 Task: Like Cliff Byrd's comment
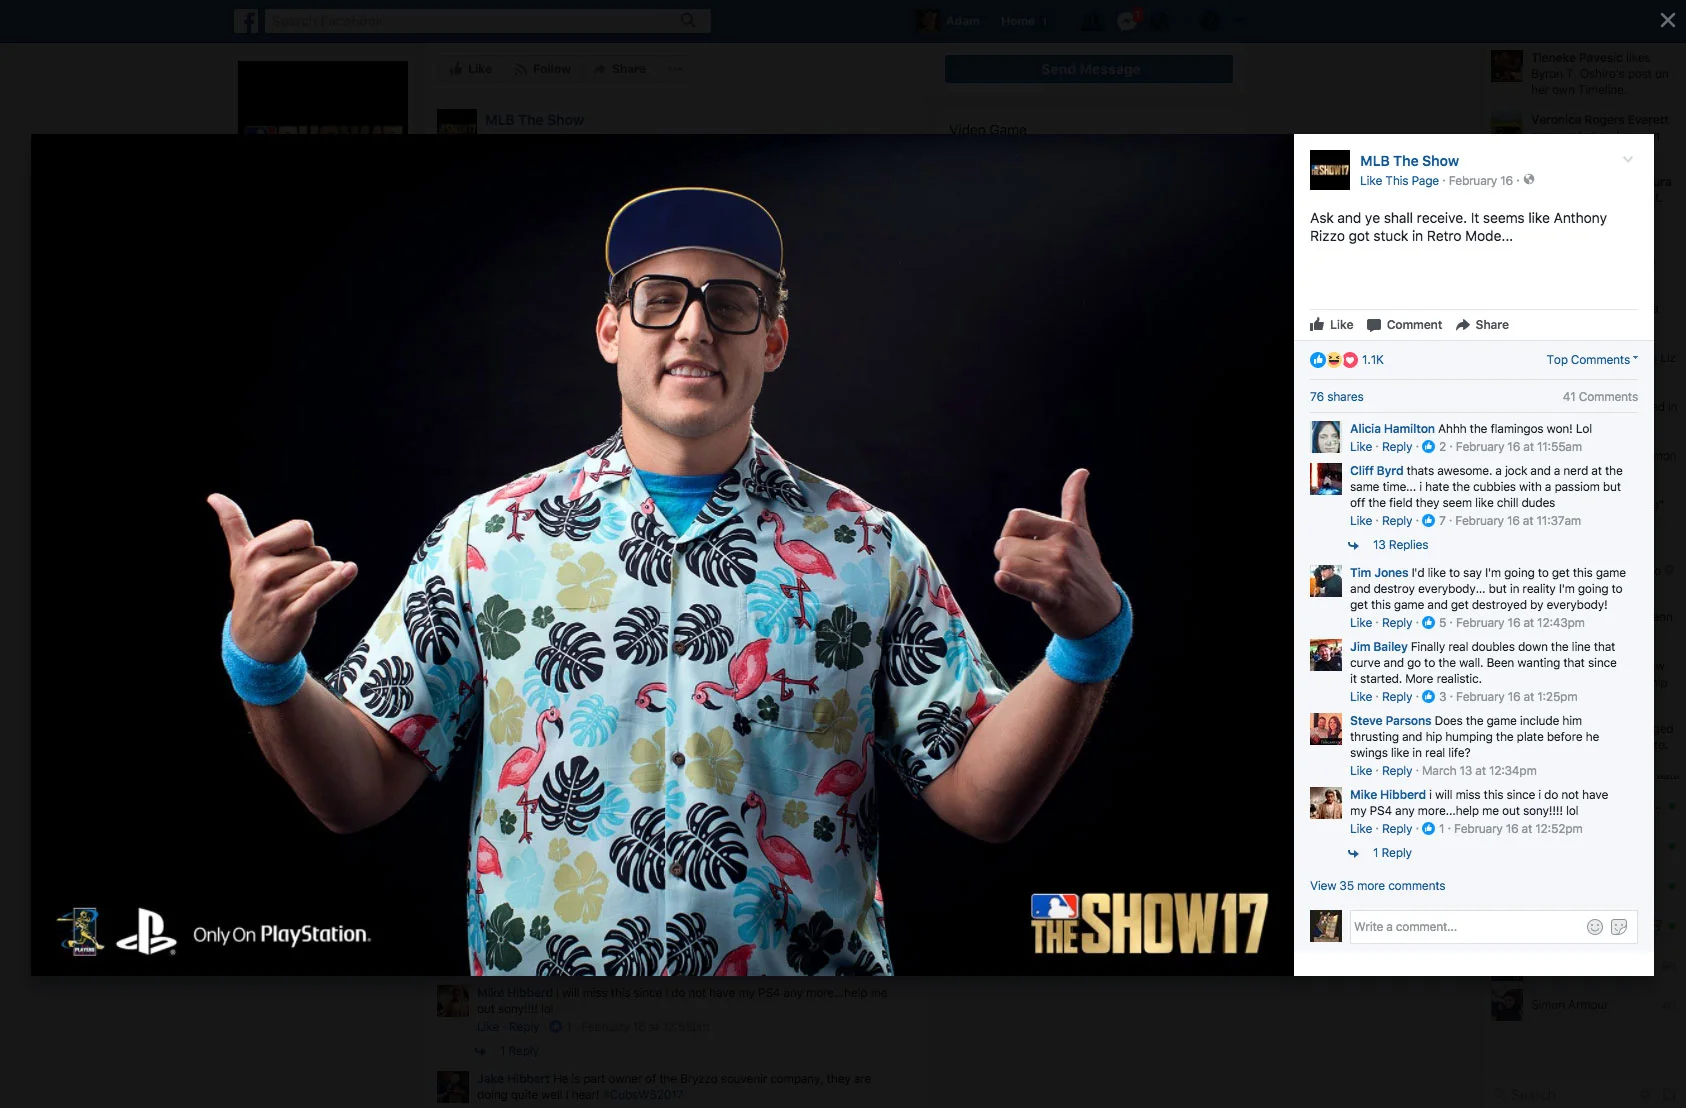coord(1361,521)
